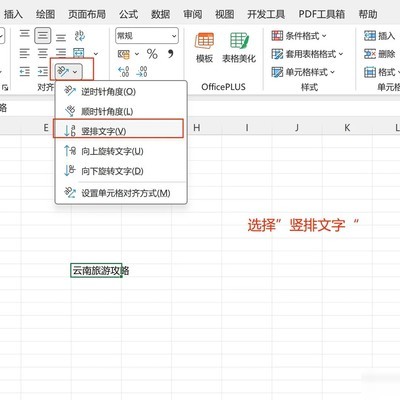Click the top align icon
Viewport: 400px width, 400px height.
coord(24,35)
